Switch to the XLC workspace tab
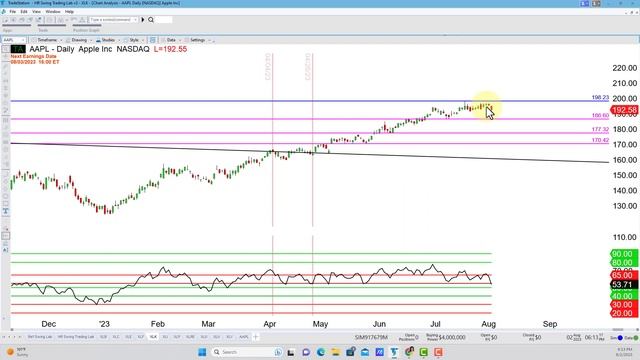 116,337
